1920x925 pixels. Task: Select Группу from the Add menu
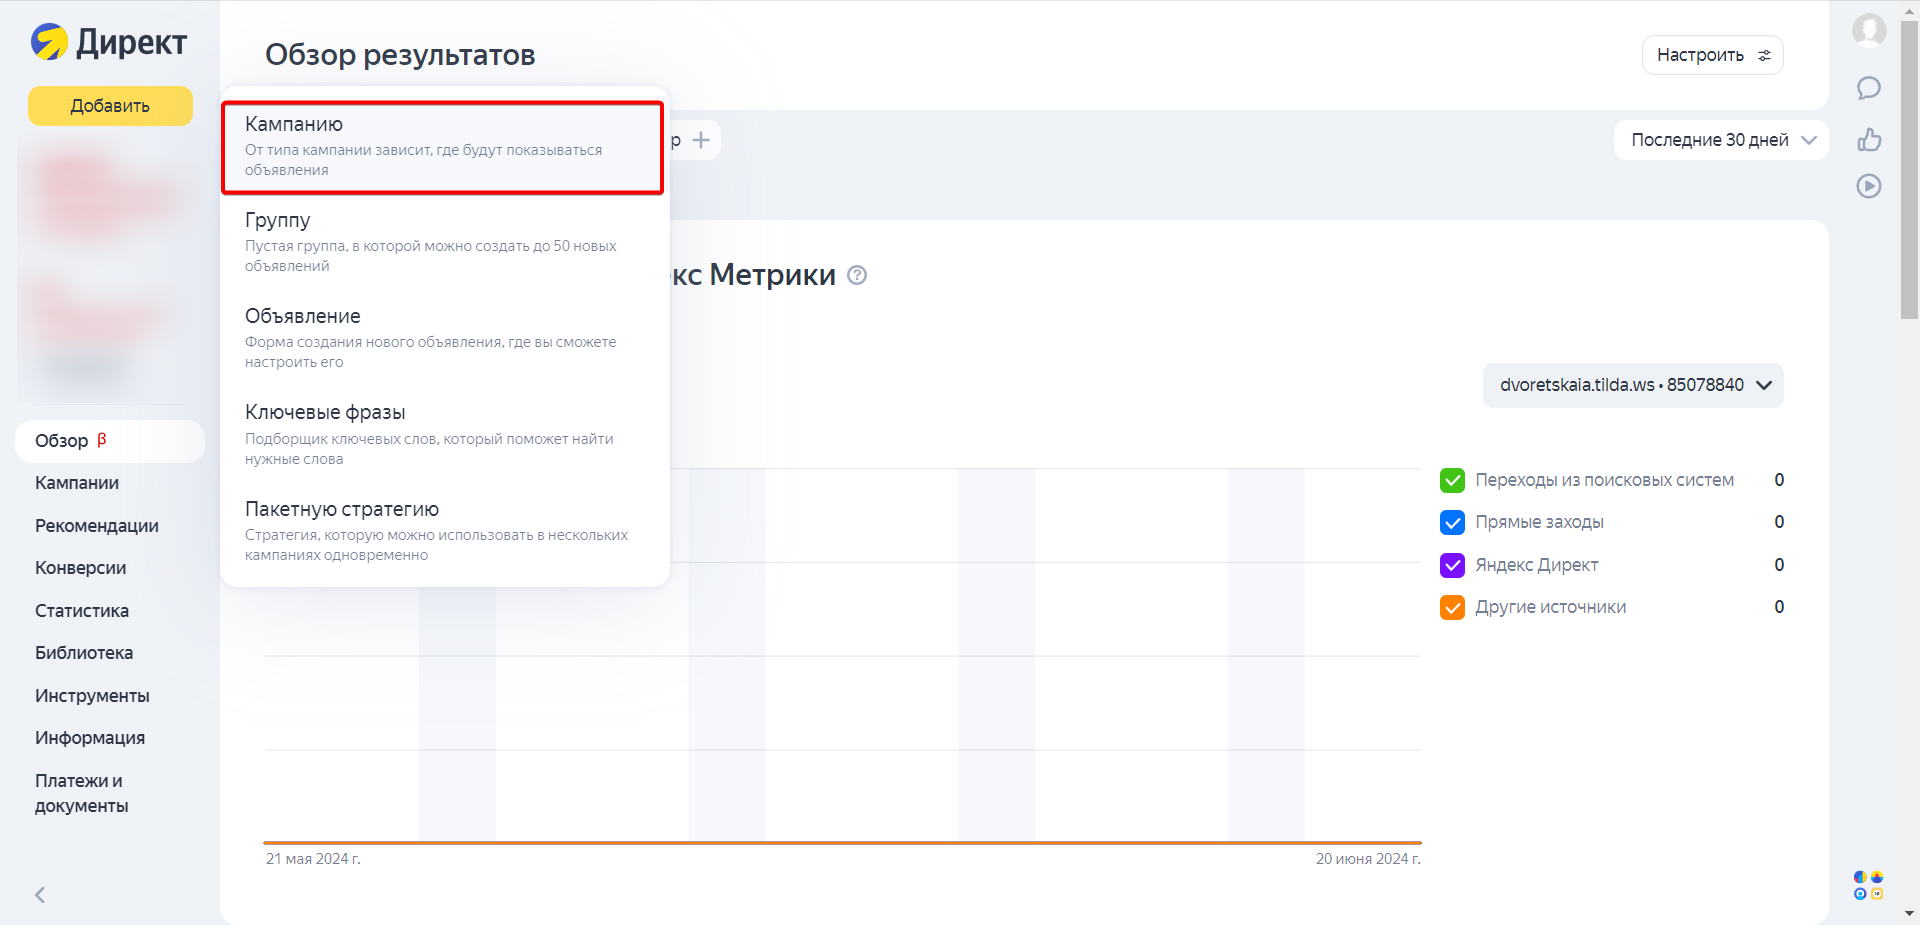tap(443, 242)
